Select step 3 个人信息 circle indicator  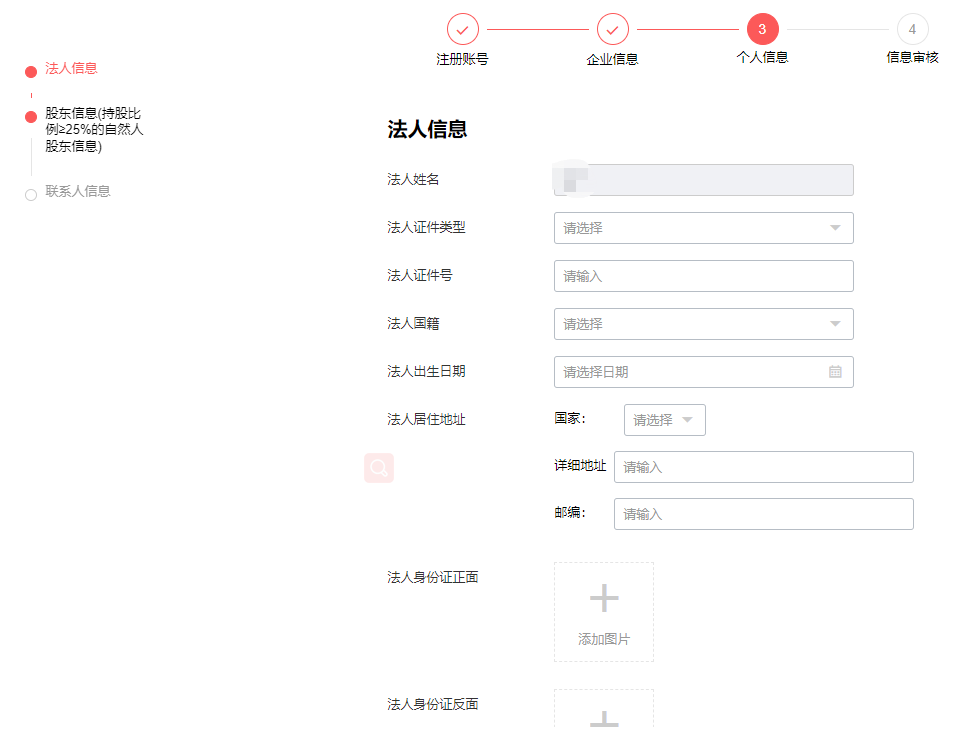(x=762, y=29)
